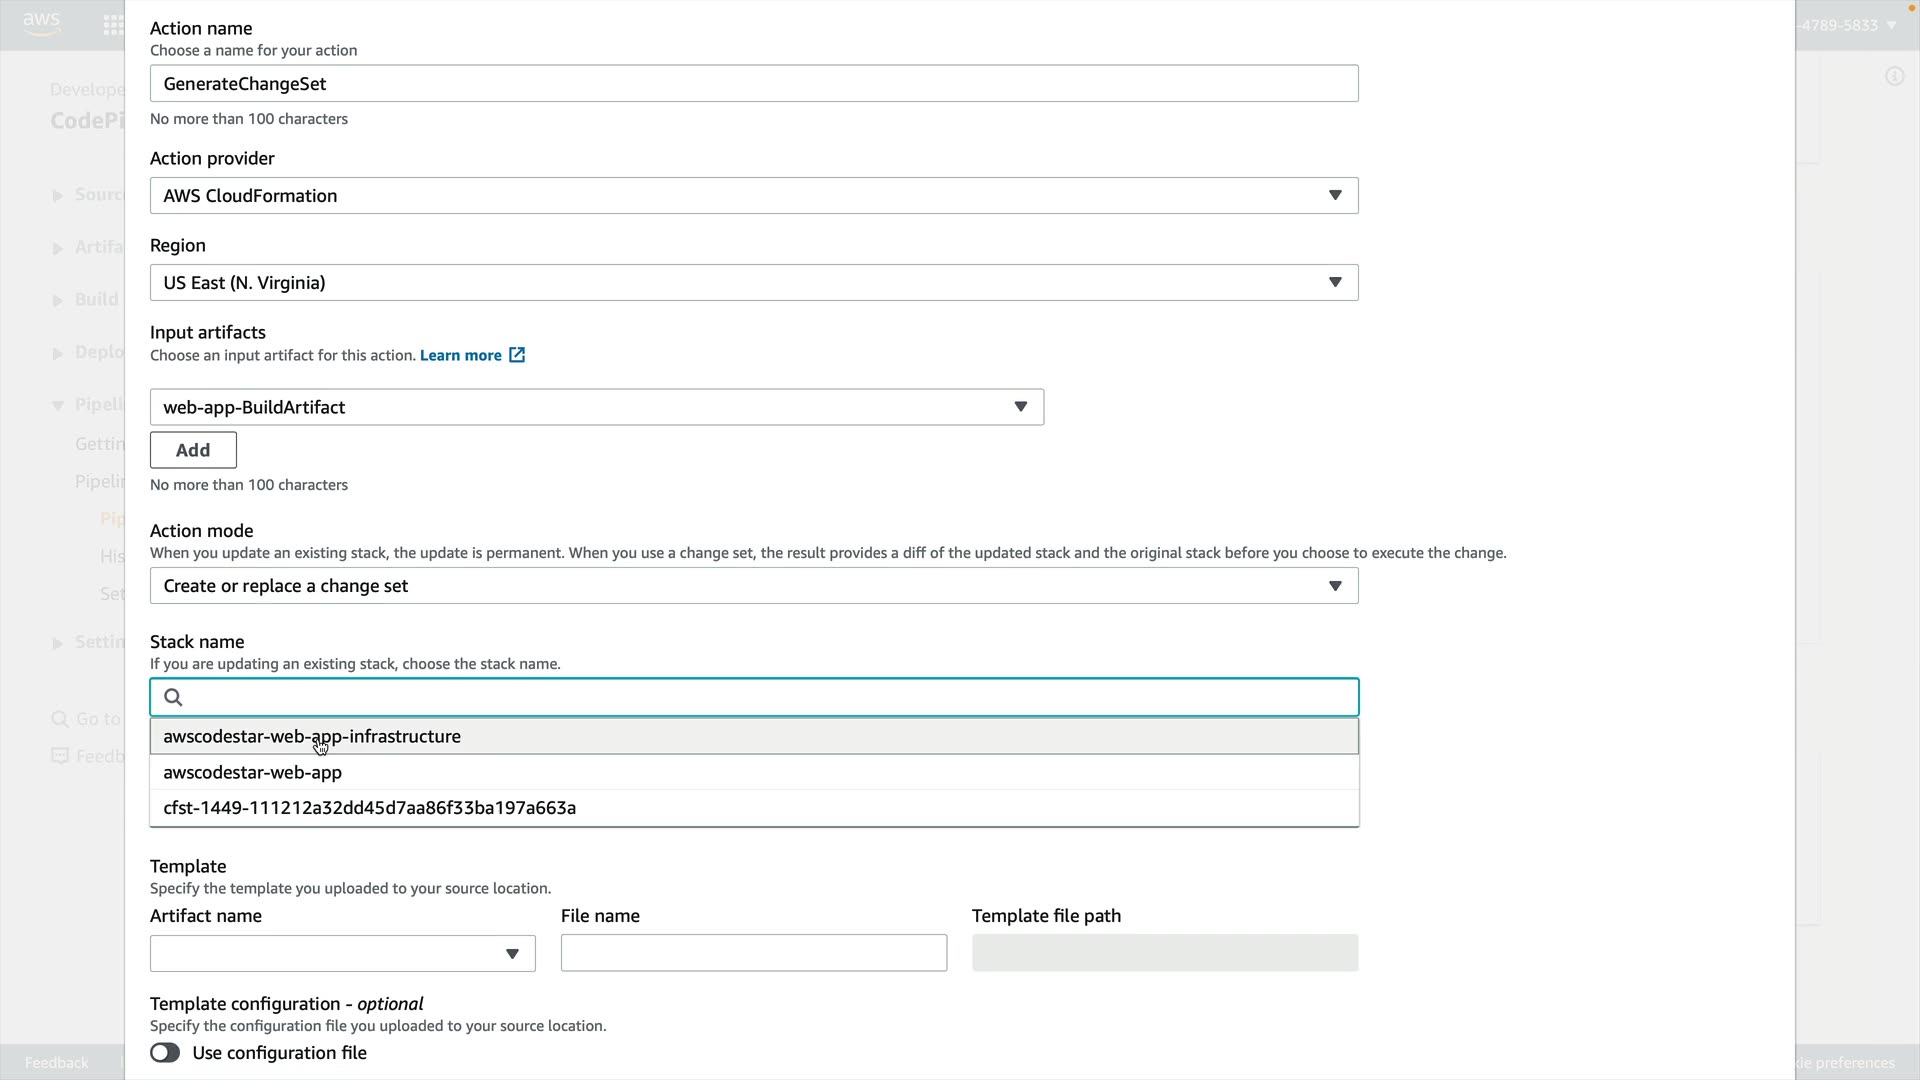Click the search magnifier in Stack name field
The image size is (1920, 1080).
click(173, 698)
